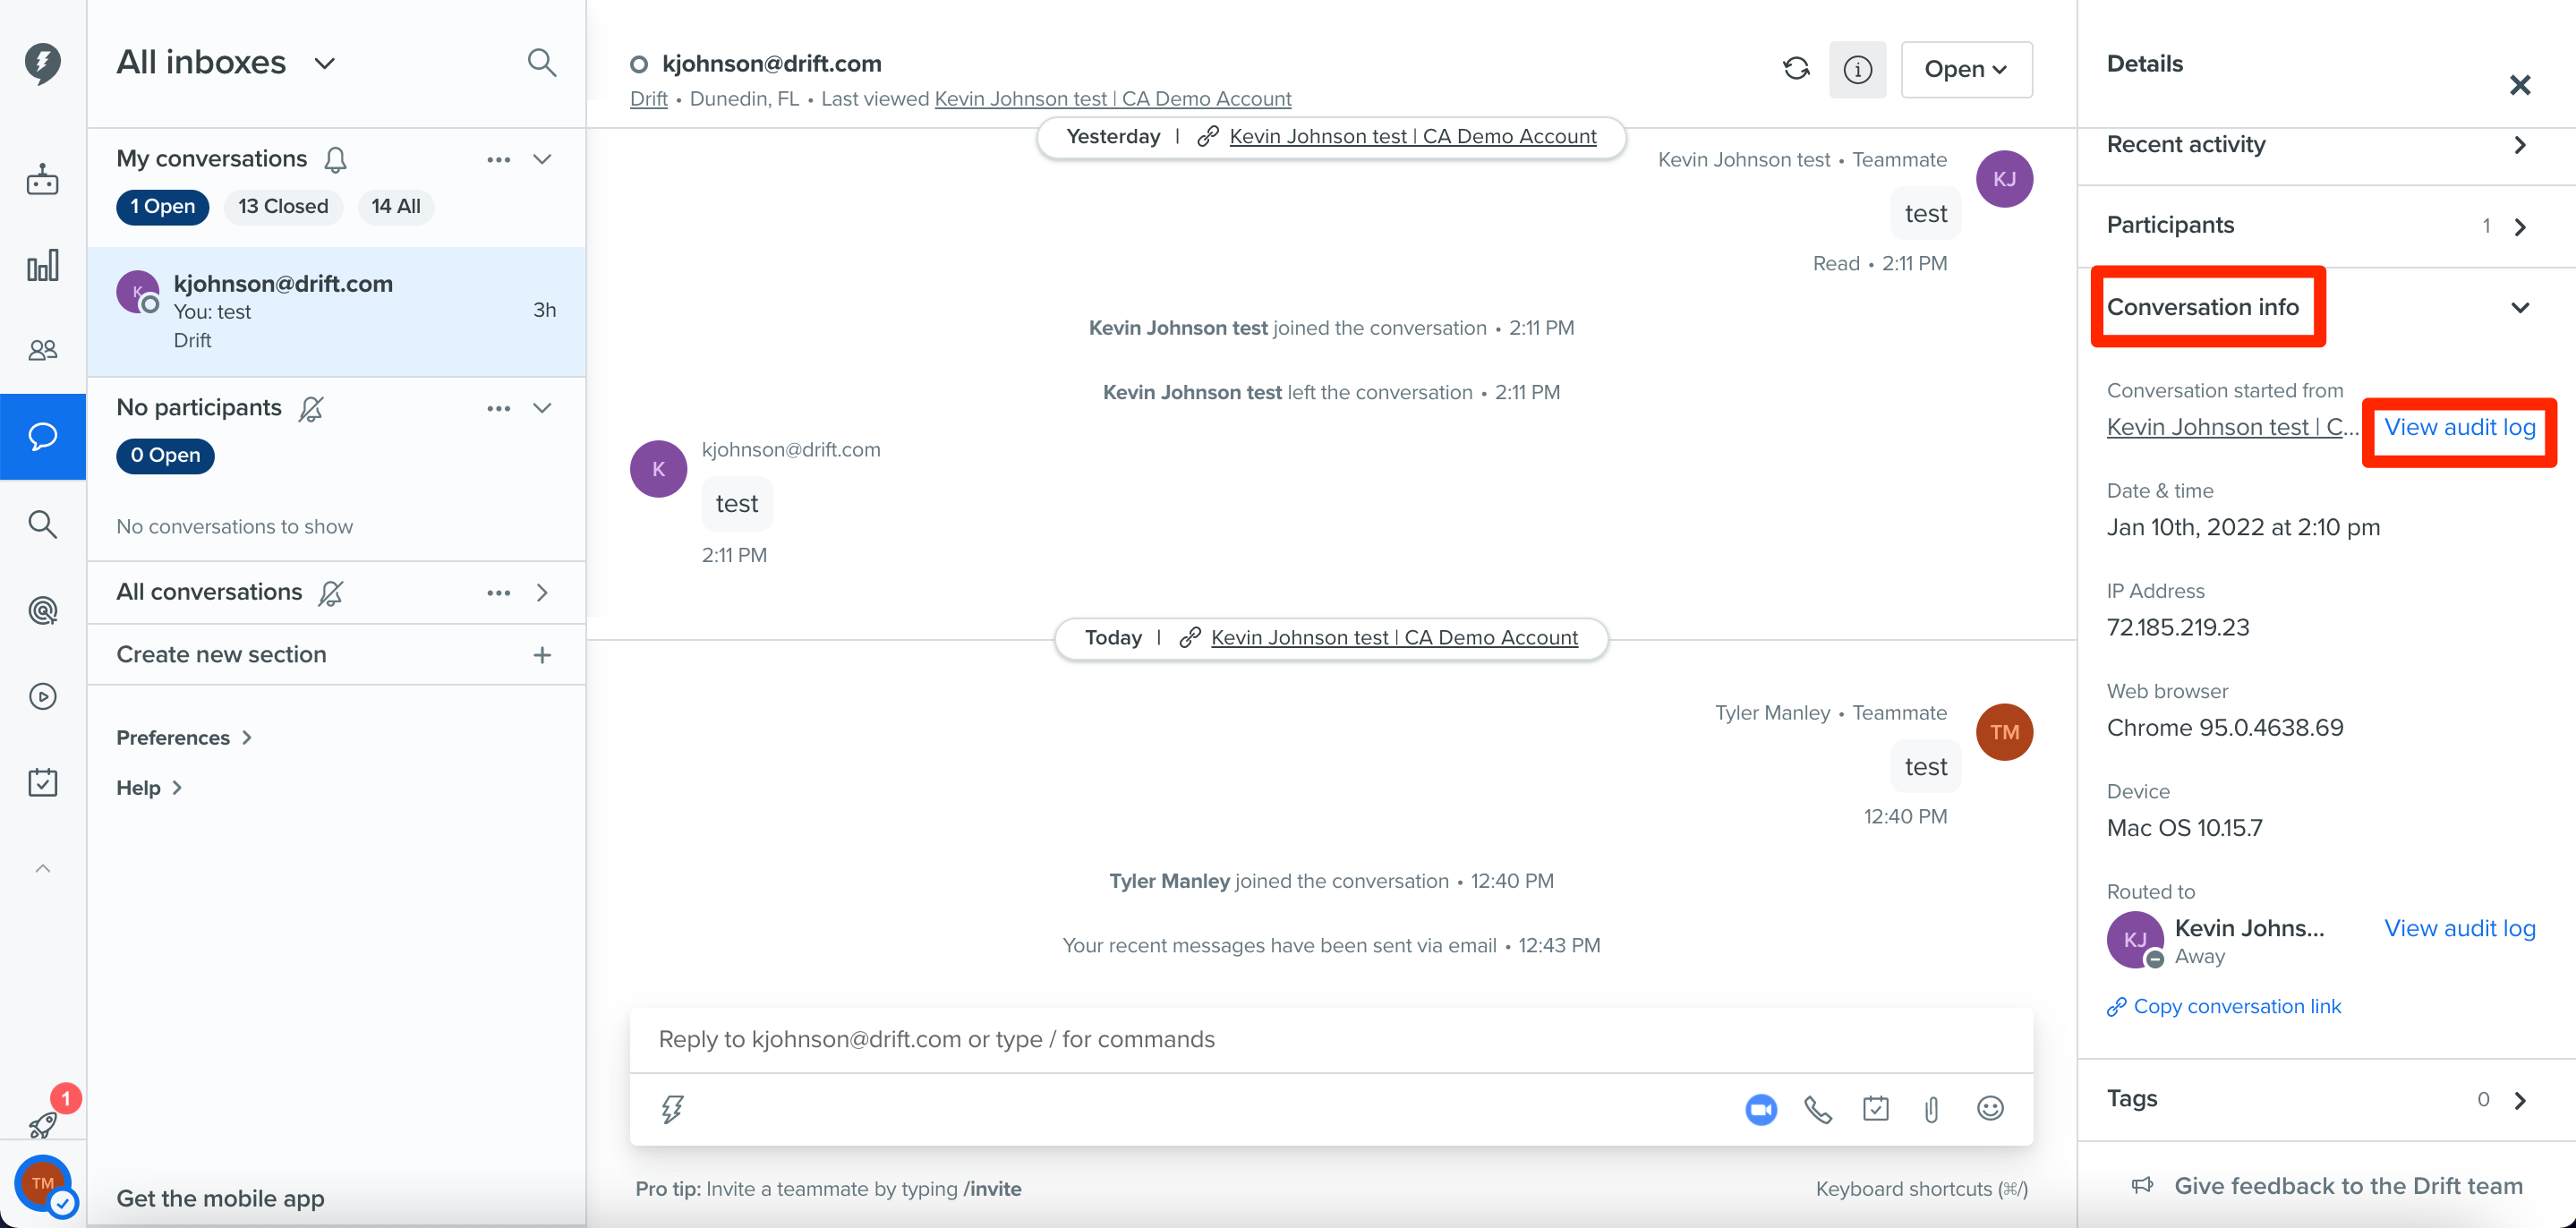Open the rocket icon with notification badge
Viewport: 2576px width, 1228px height.
(x=42, y=1124)
